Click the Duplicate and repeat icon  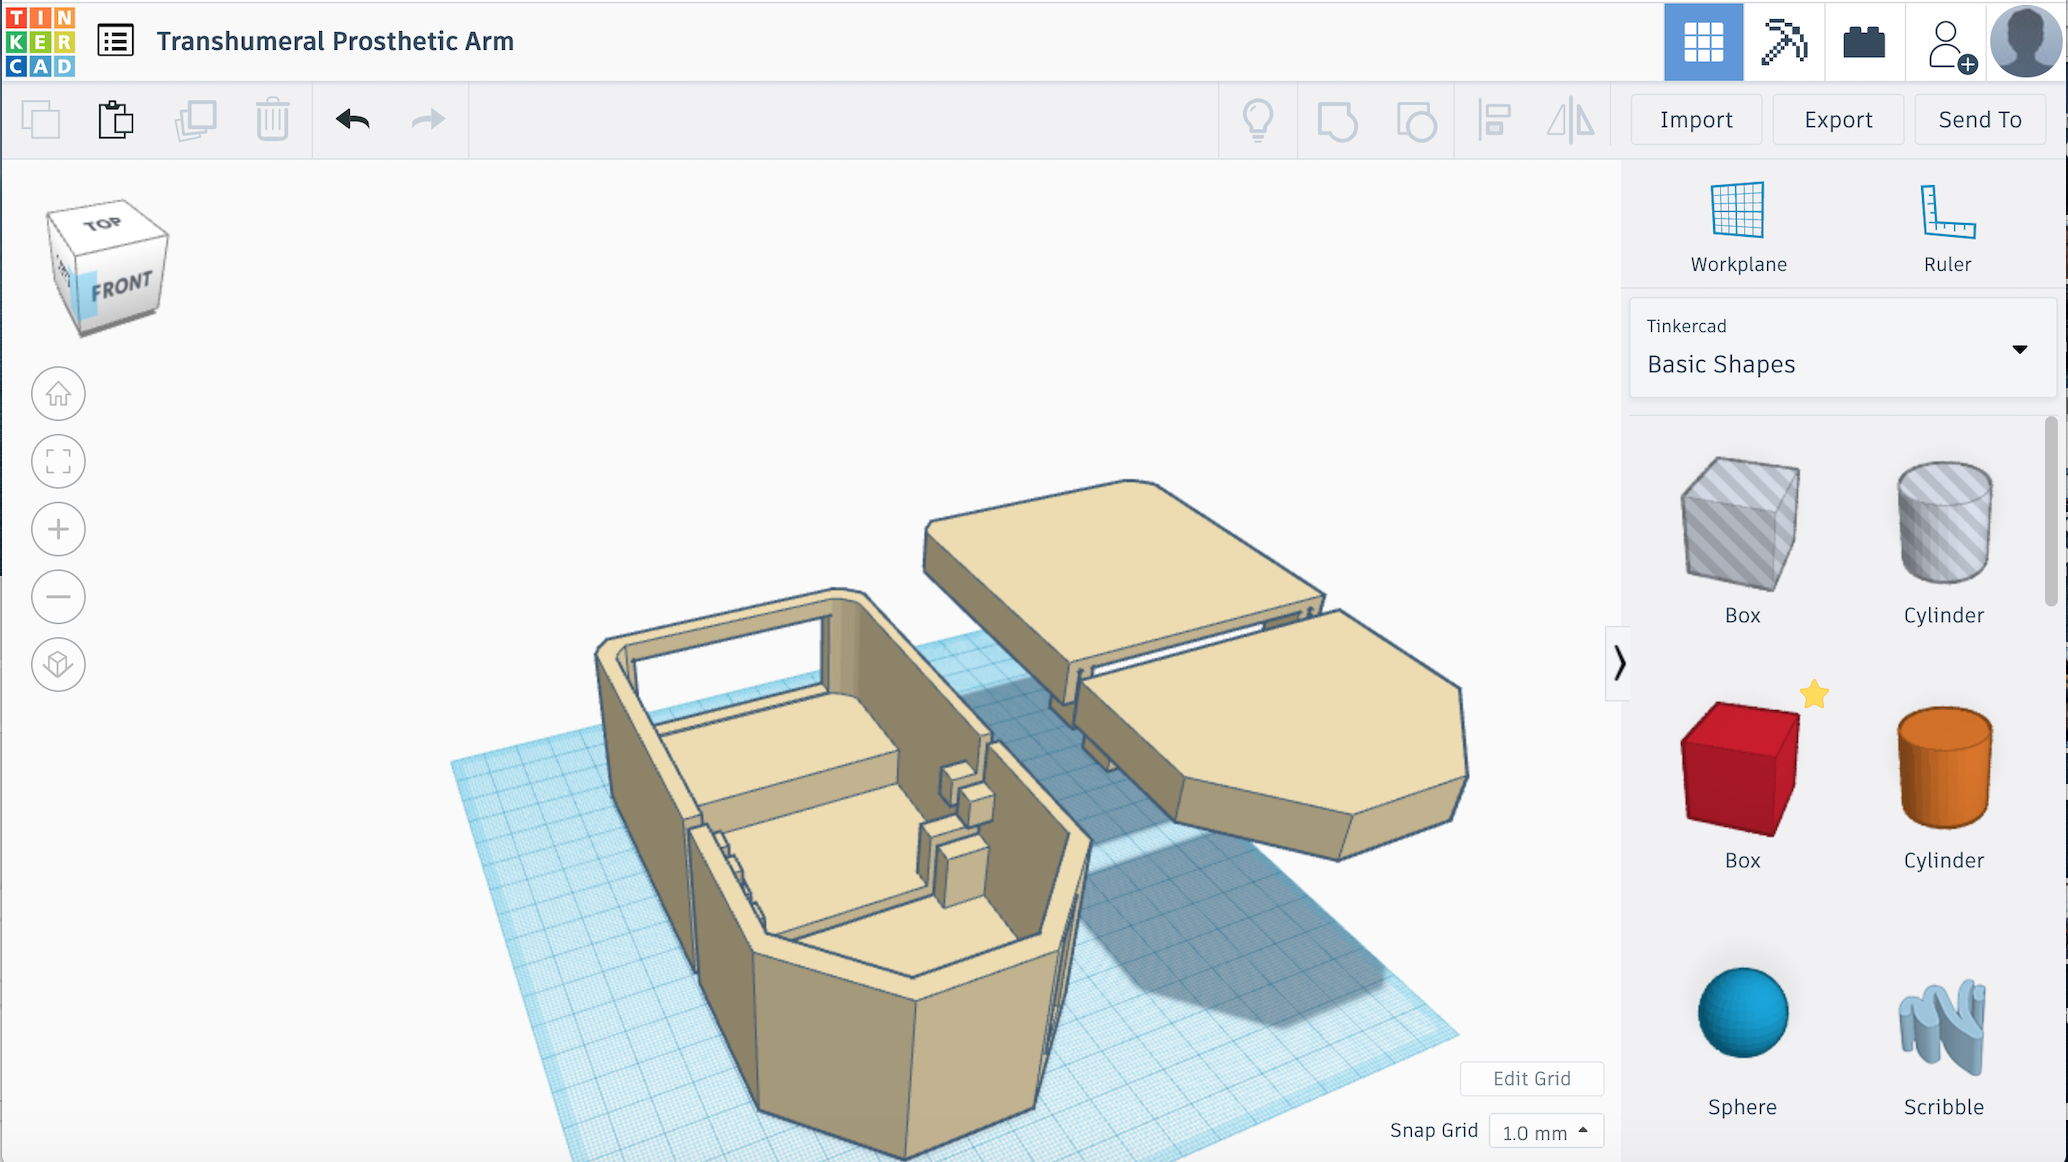195,120
